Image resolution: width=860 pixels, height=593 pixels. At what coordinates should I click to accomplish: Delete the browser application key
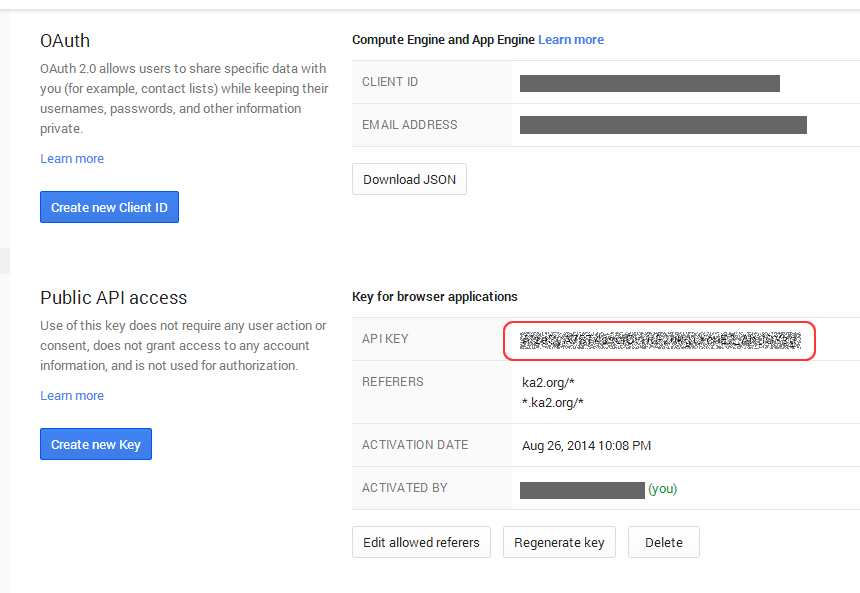[x=663, y=542]
